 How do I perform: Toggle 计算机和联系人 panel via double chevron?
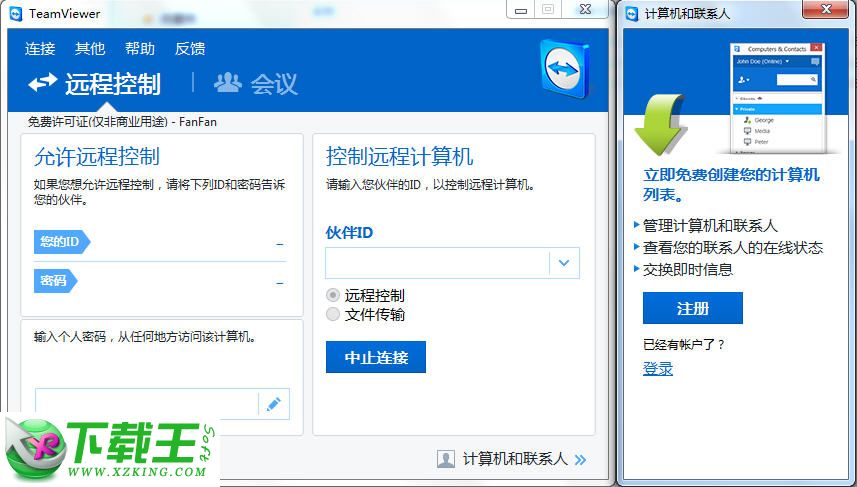pos(580,459)
